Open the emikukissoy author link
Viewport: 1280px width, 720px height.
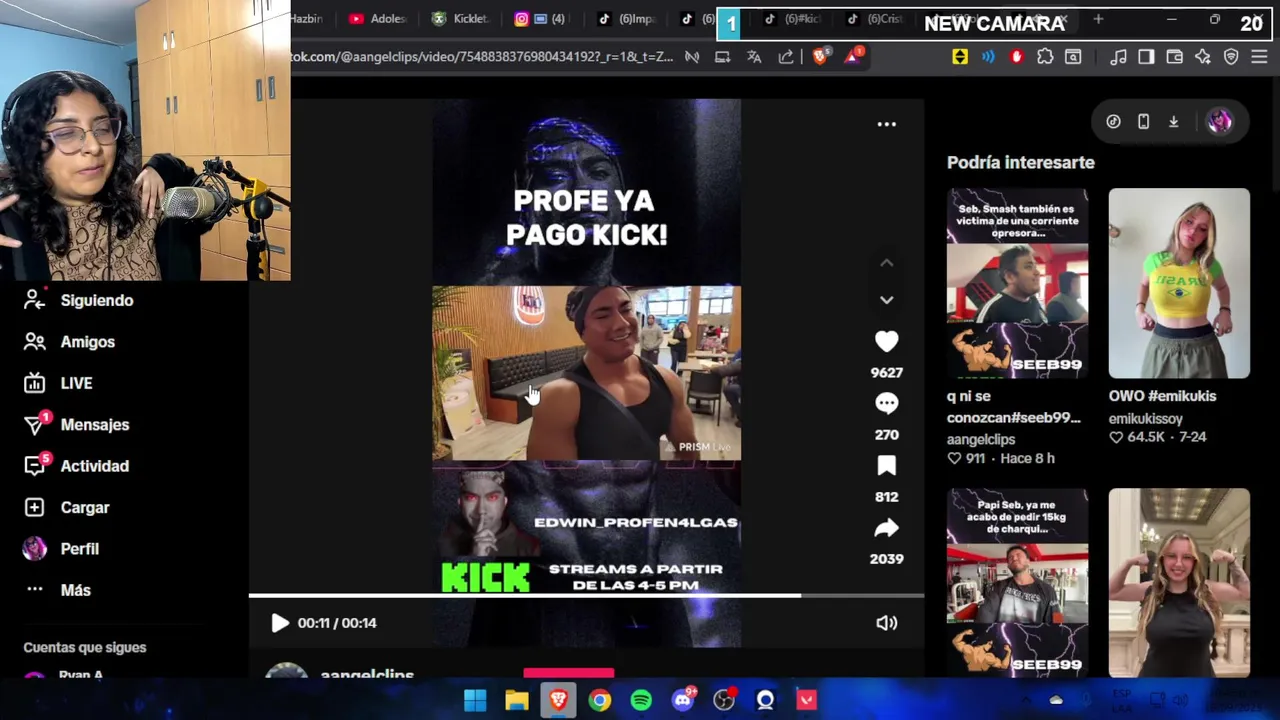(x=1146, y=419)
